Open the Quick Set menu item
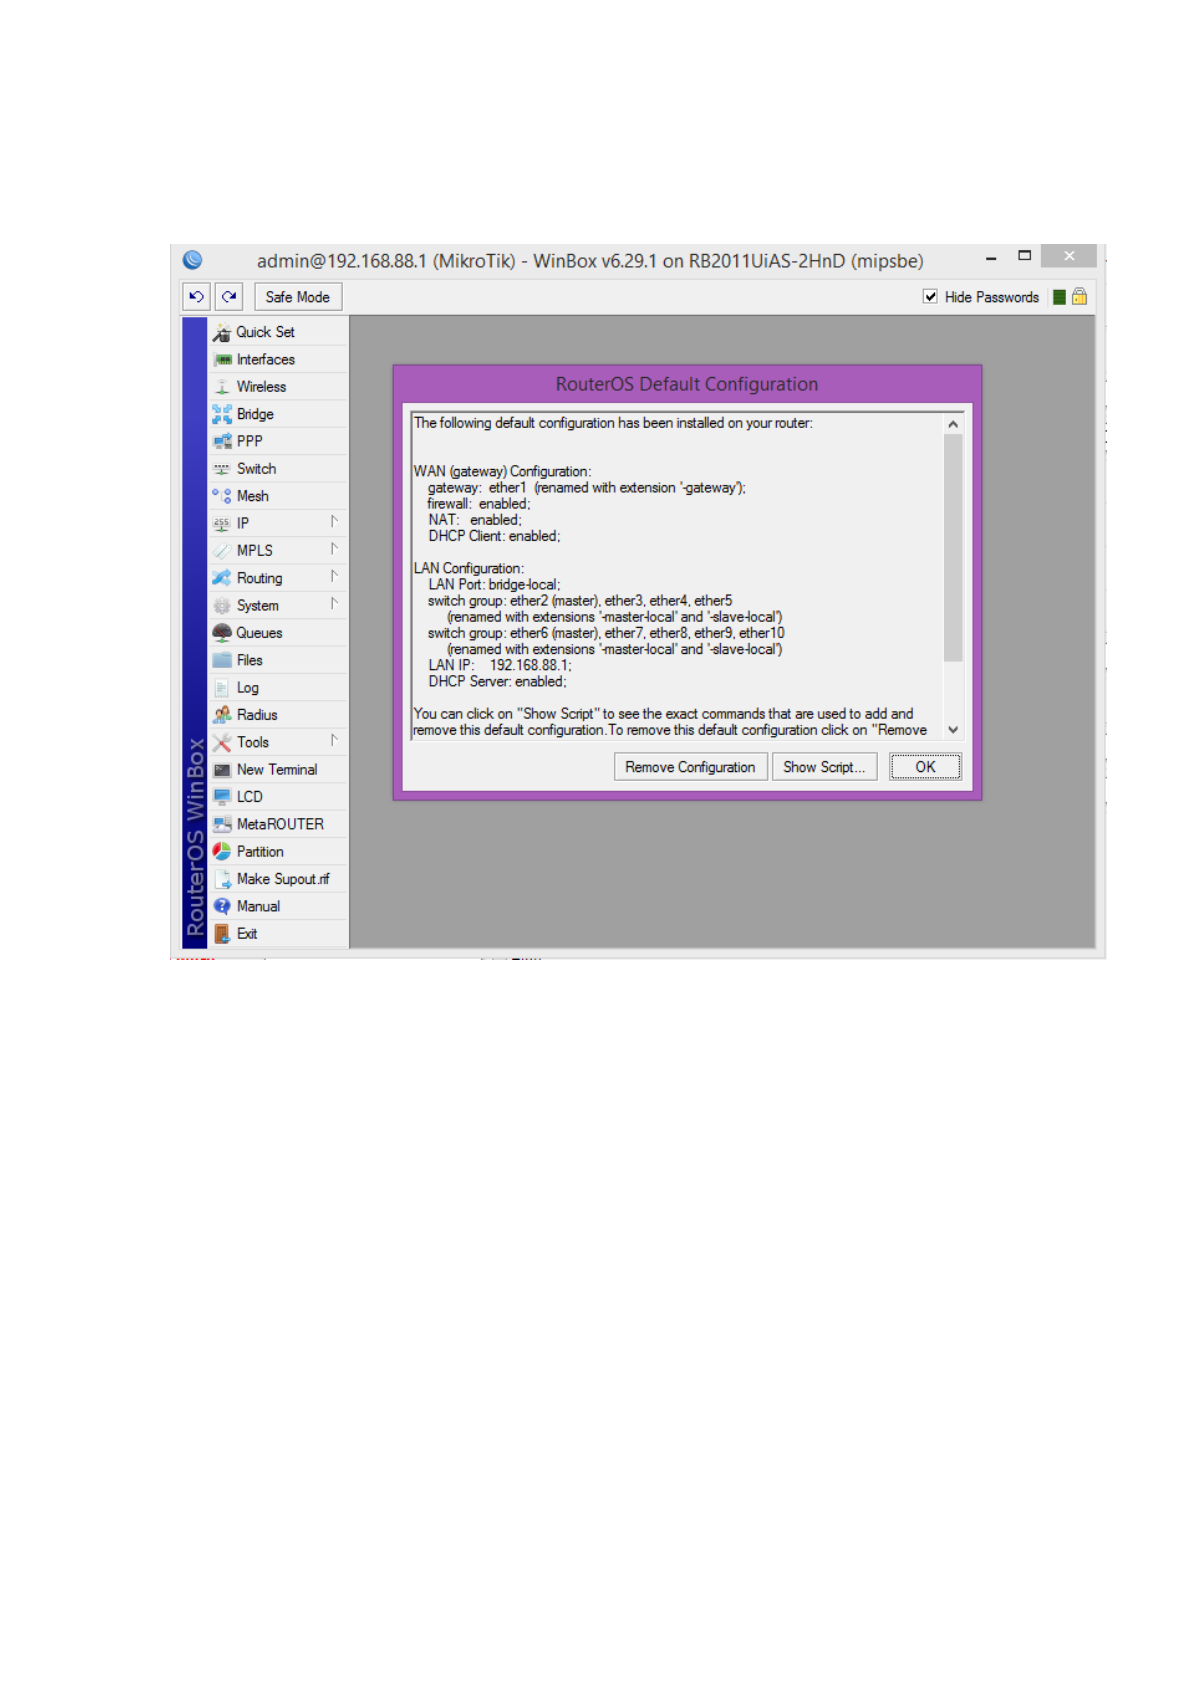 pos(278,332)
